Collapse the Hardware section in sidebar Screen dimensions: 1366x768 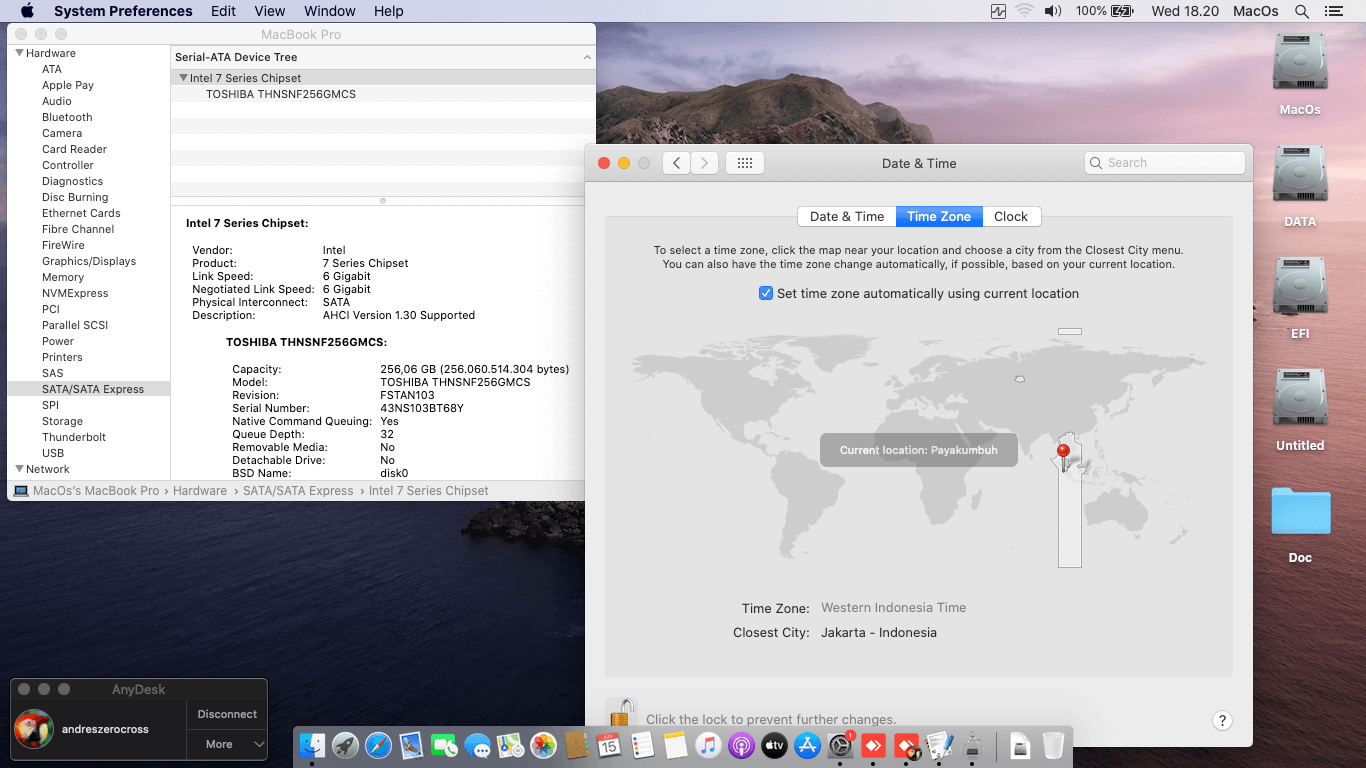click(x=19, y=53)
